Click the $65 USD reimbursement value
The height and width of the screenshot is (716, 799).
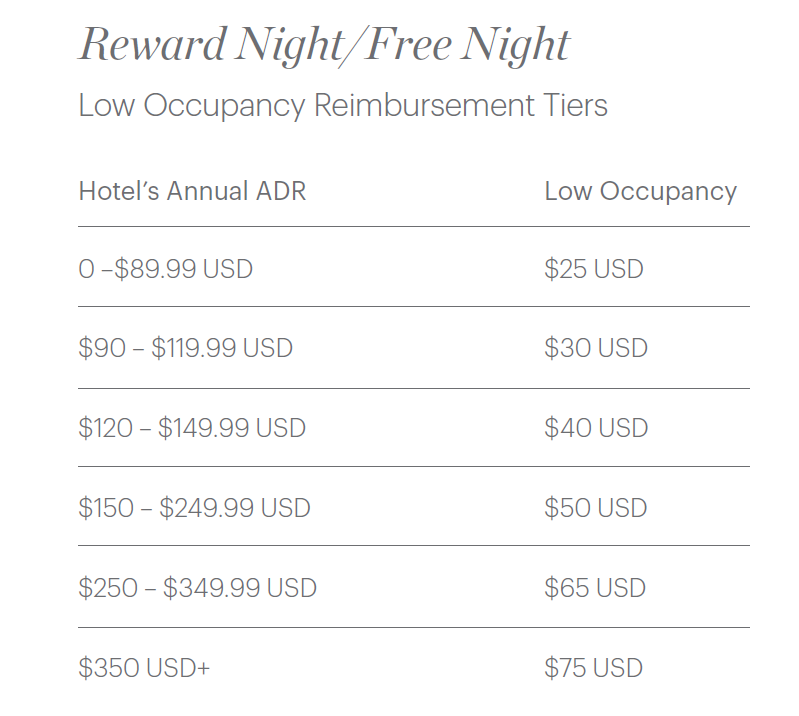pos(595,588)
